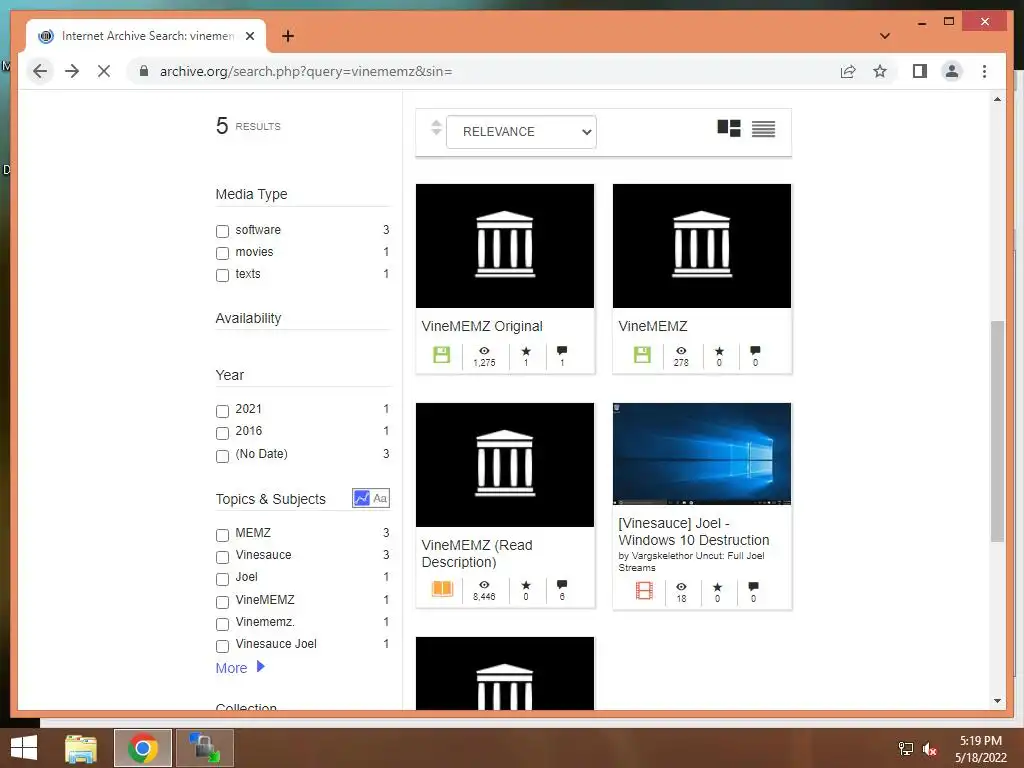
Task: Filter by software media type
Action: coord(222,231)
